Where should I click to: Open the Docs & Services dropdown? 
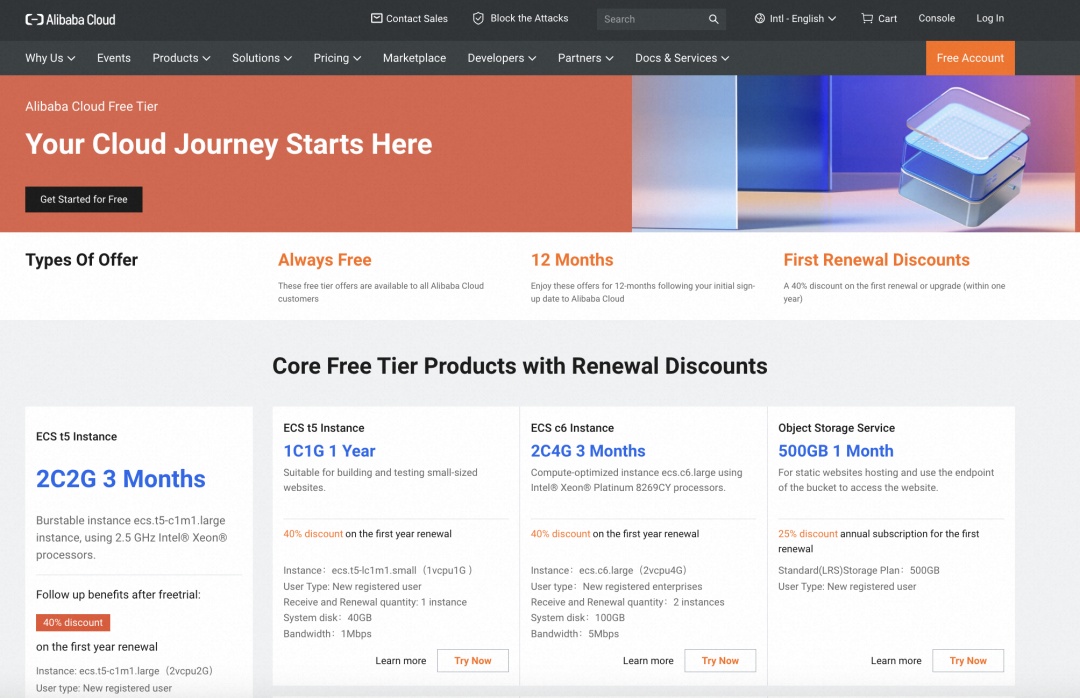click(x=682, y=58)
